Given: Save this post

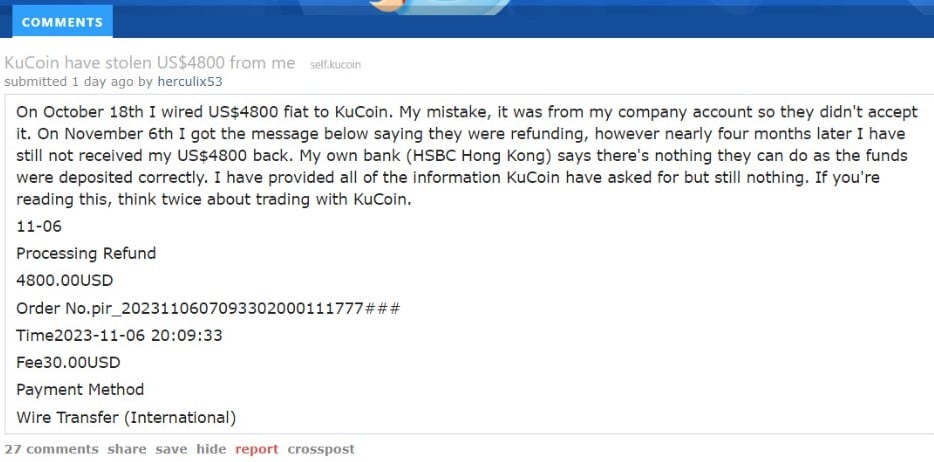Looking at the screenshot, I should tap(172, 449).
